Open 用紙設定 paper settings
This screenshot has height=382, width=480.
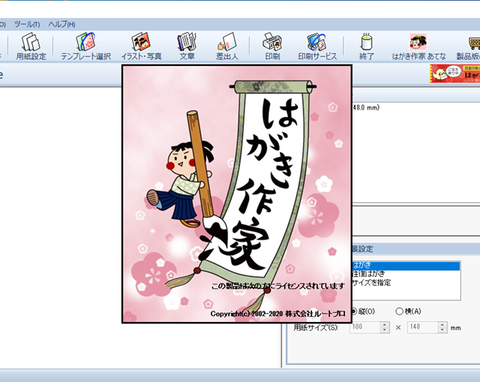pyautogui.click(x=31, y=46)
